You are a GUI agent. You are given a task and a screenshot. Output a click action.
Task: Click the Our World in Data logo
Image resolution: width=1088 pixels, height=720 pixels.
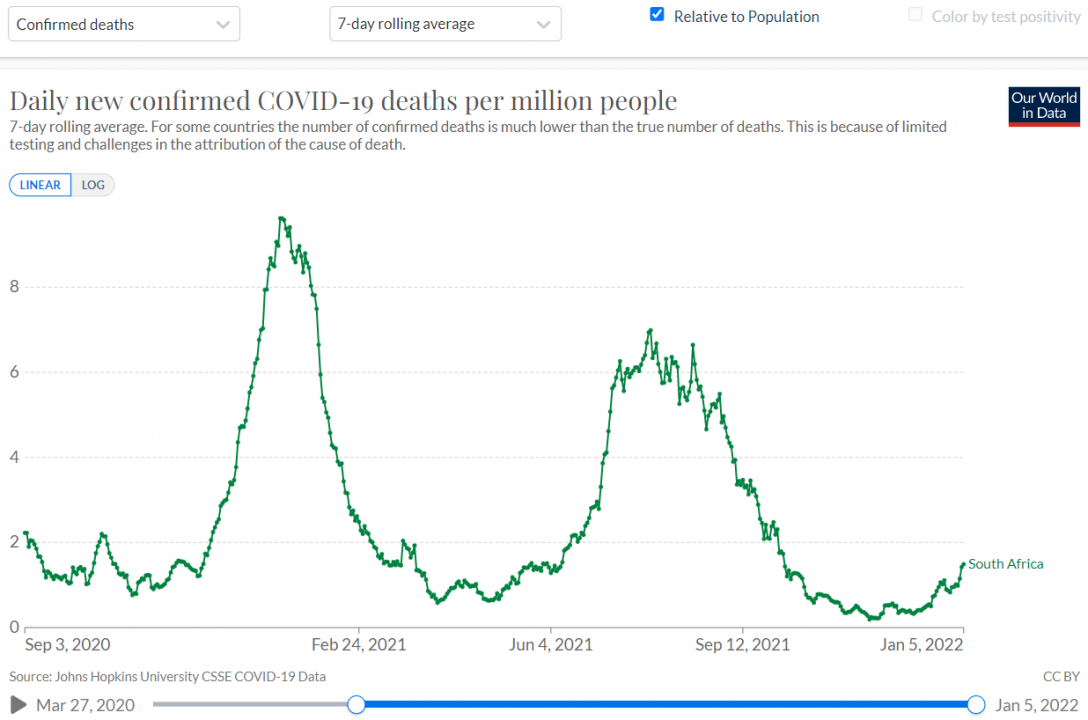tap(1044, 106)
